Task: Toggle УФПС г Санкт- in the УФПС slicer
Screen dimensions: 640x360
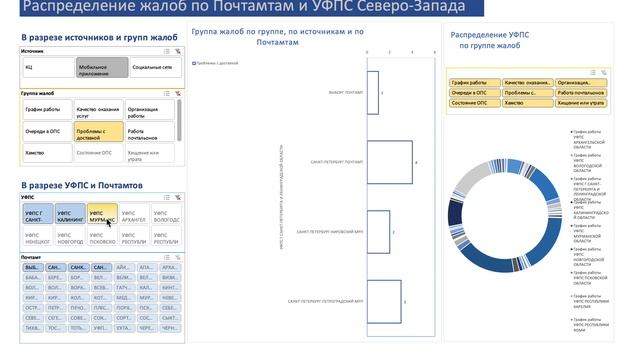Action: (x=38, y=214)
